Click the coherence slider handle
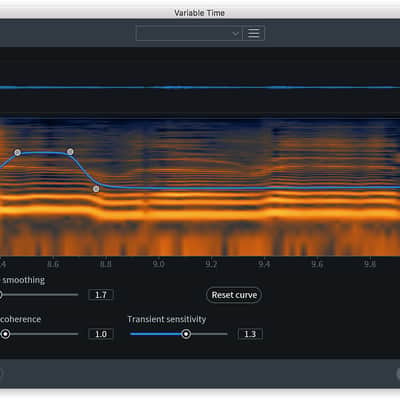 coord(5,334)
